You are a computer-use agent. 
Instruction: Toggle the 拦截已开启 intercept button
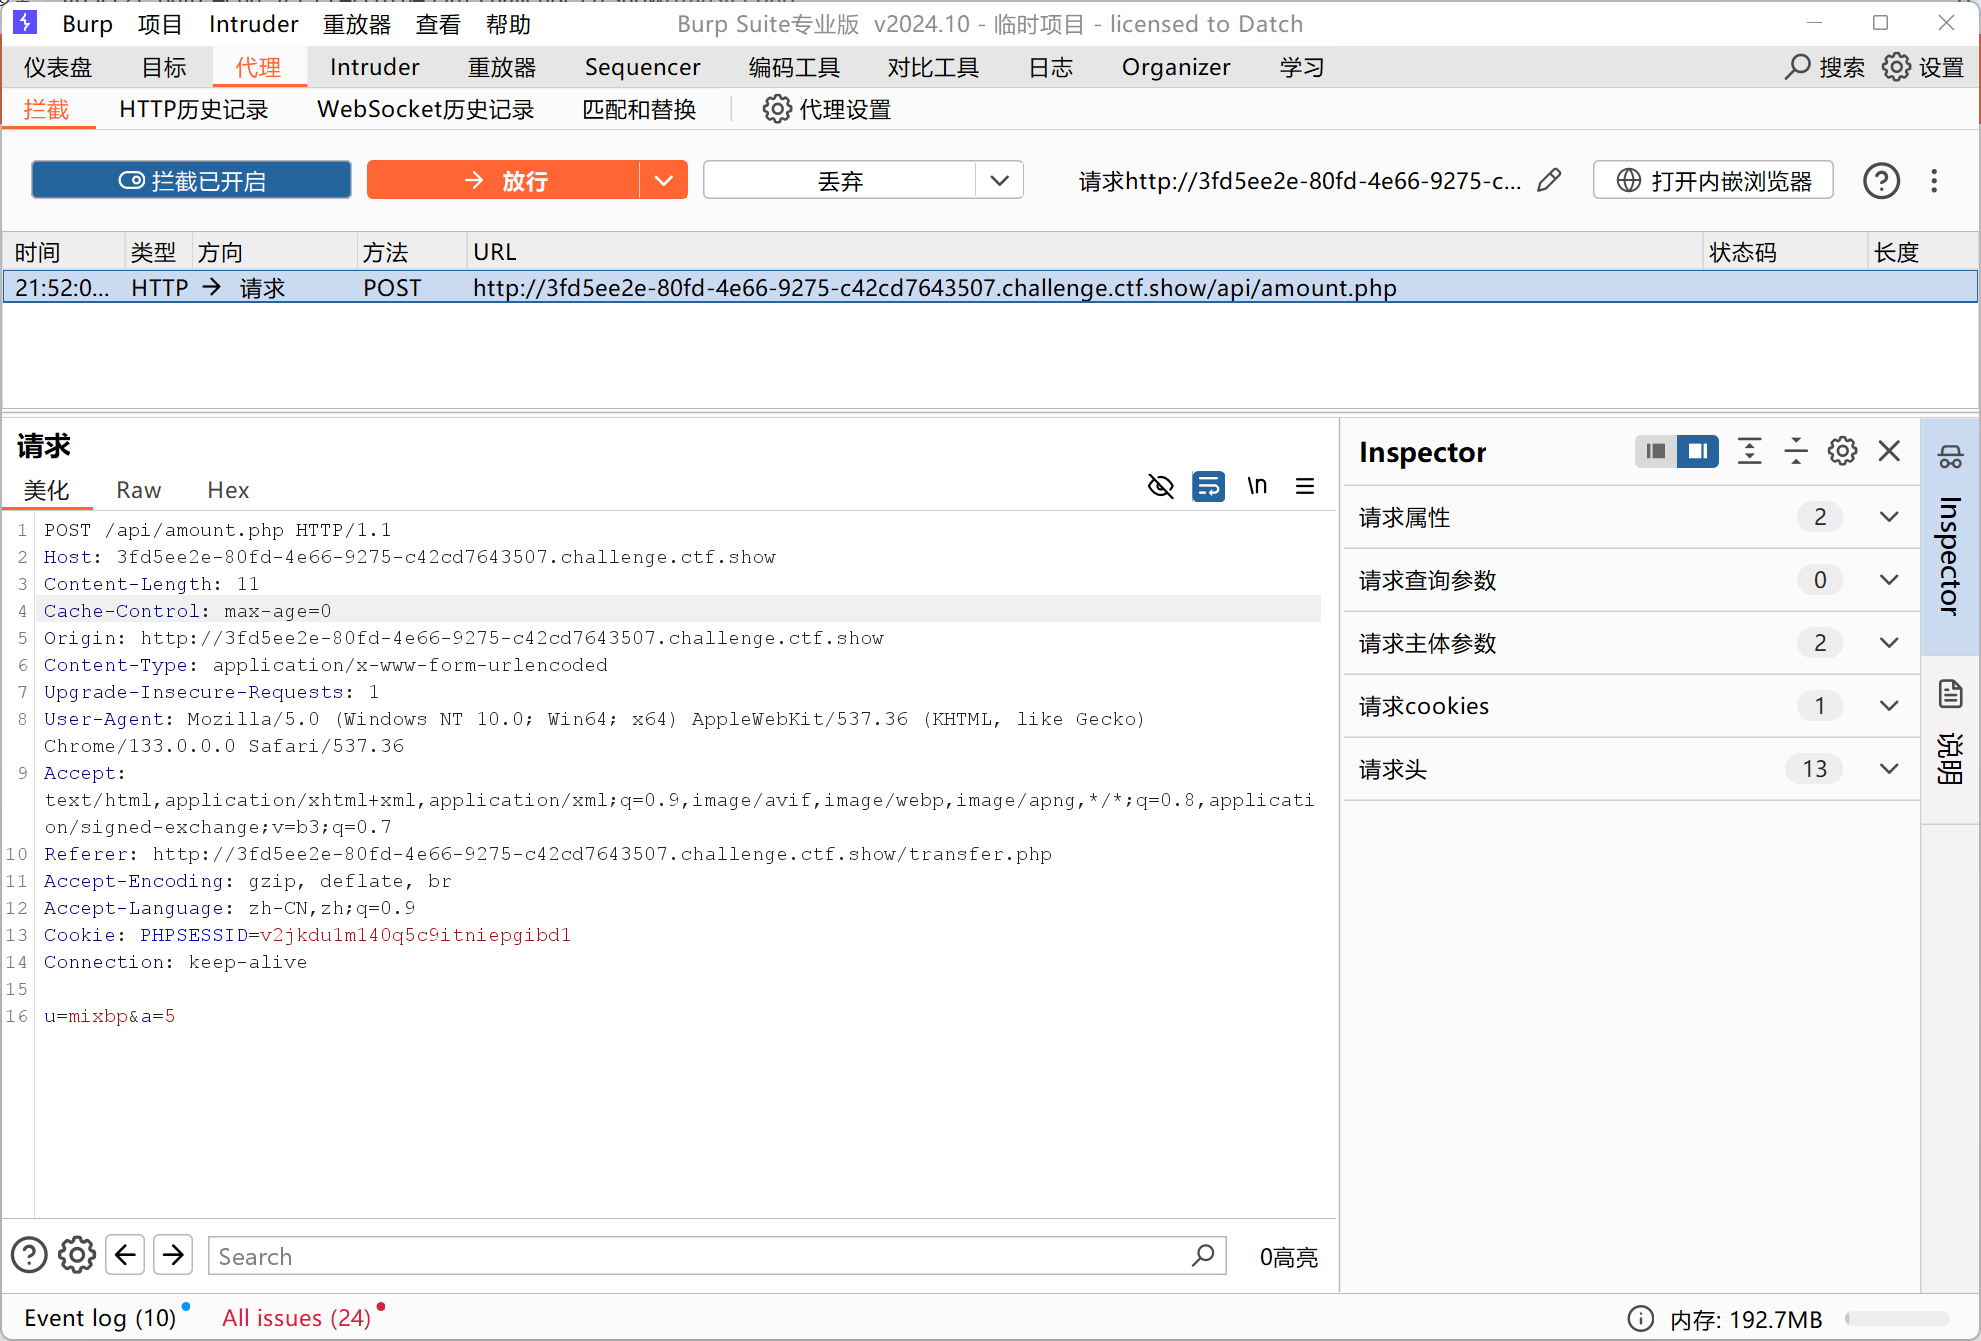tap(191, 181)
